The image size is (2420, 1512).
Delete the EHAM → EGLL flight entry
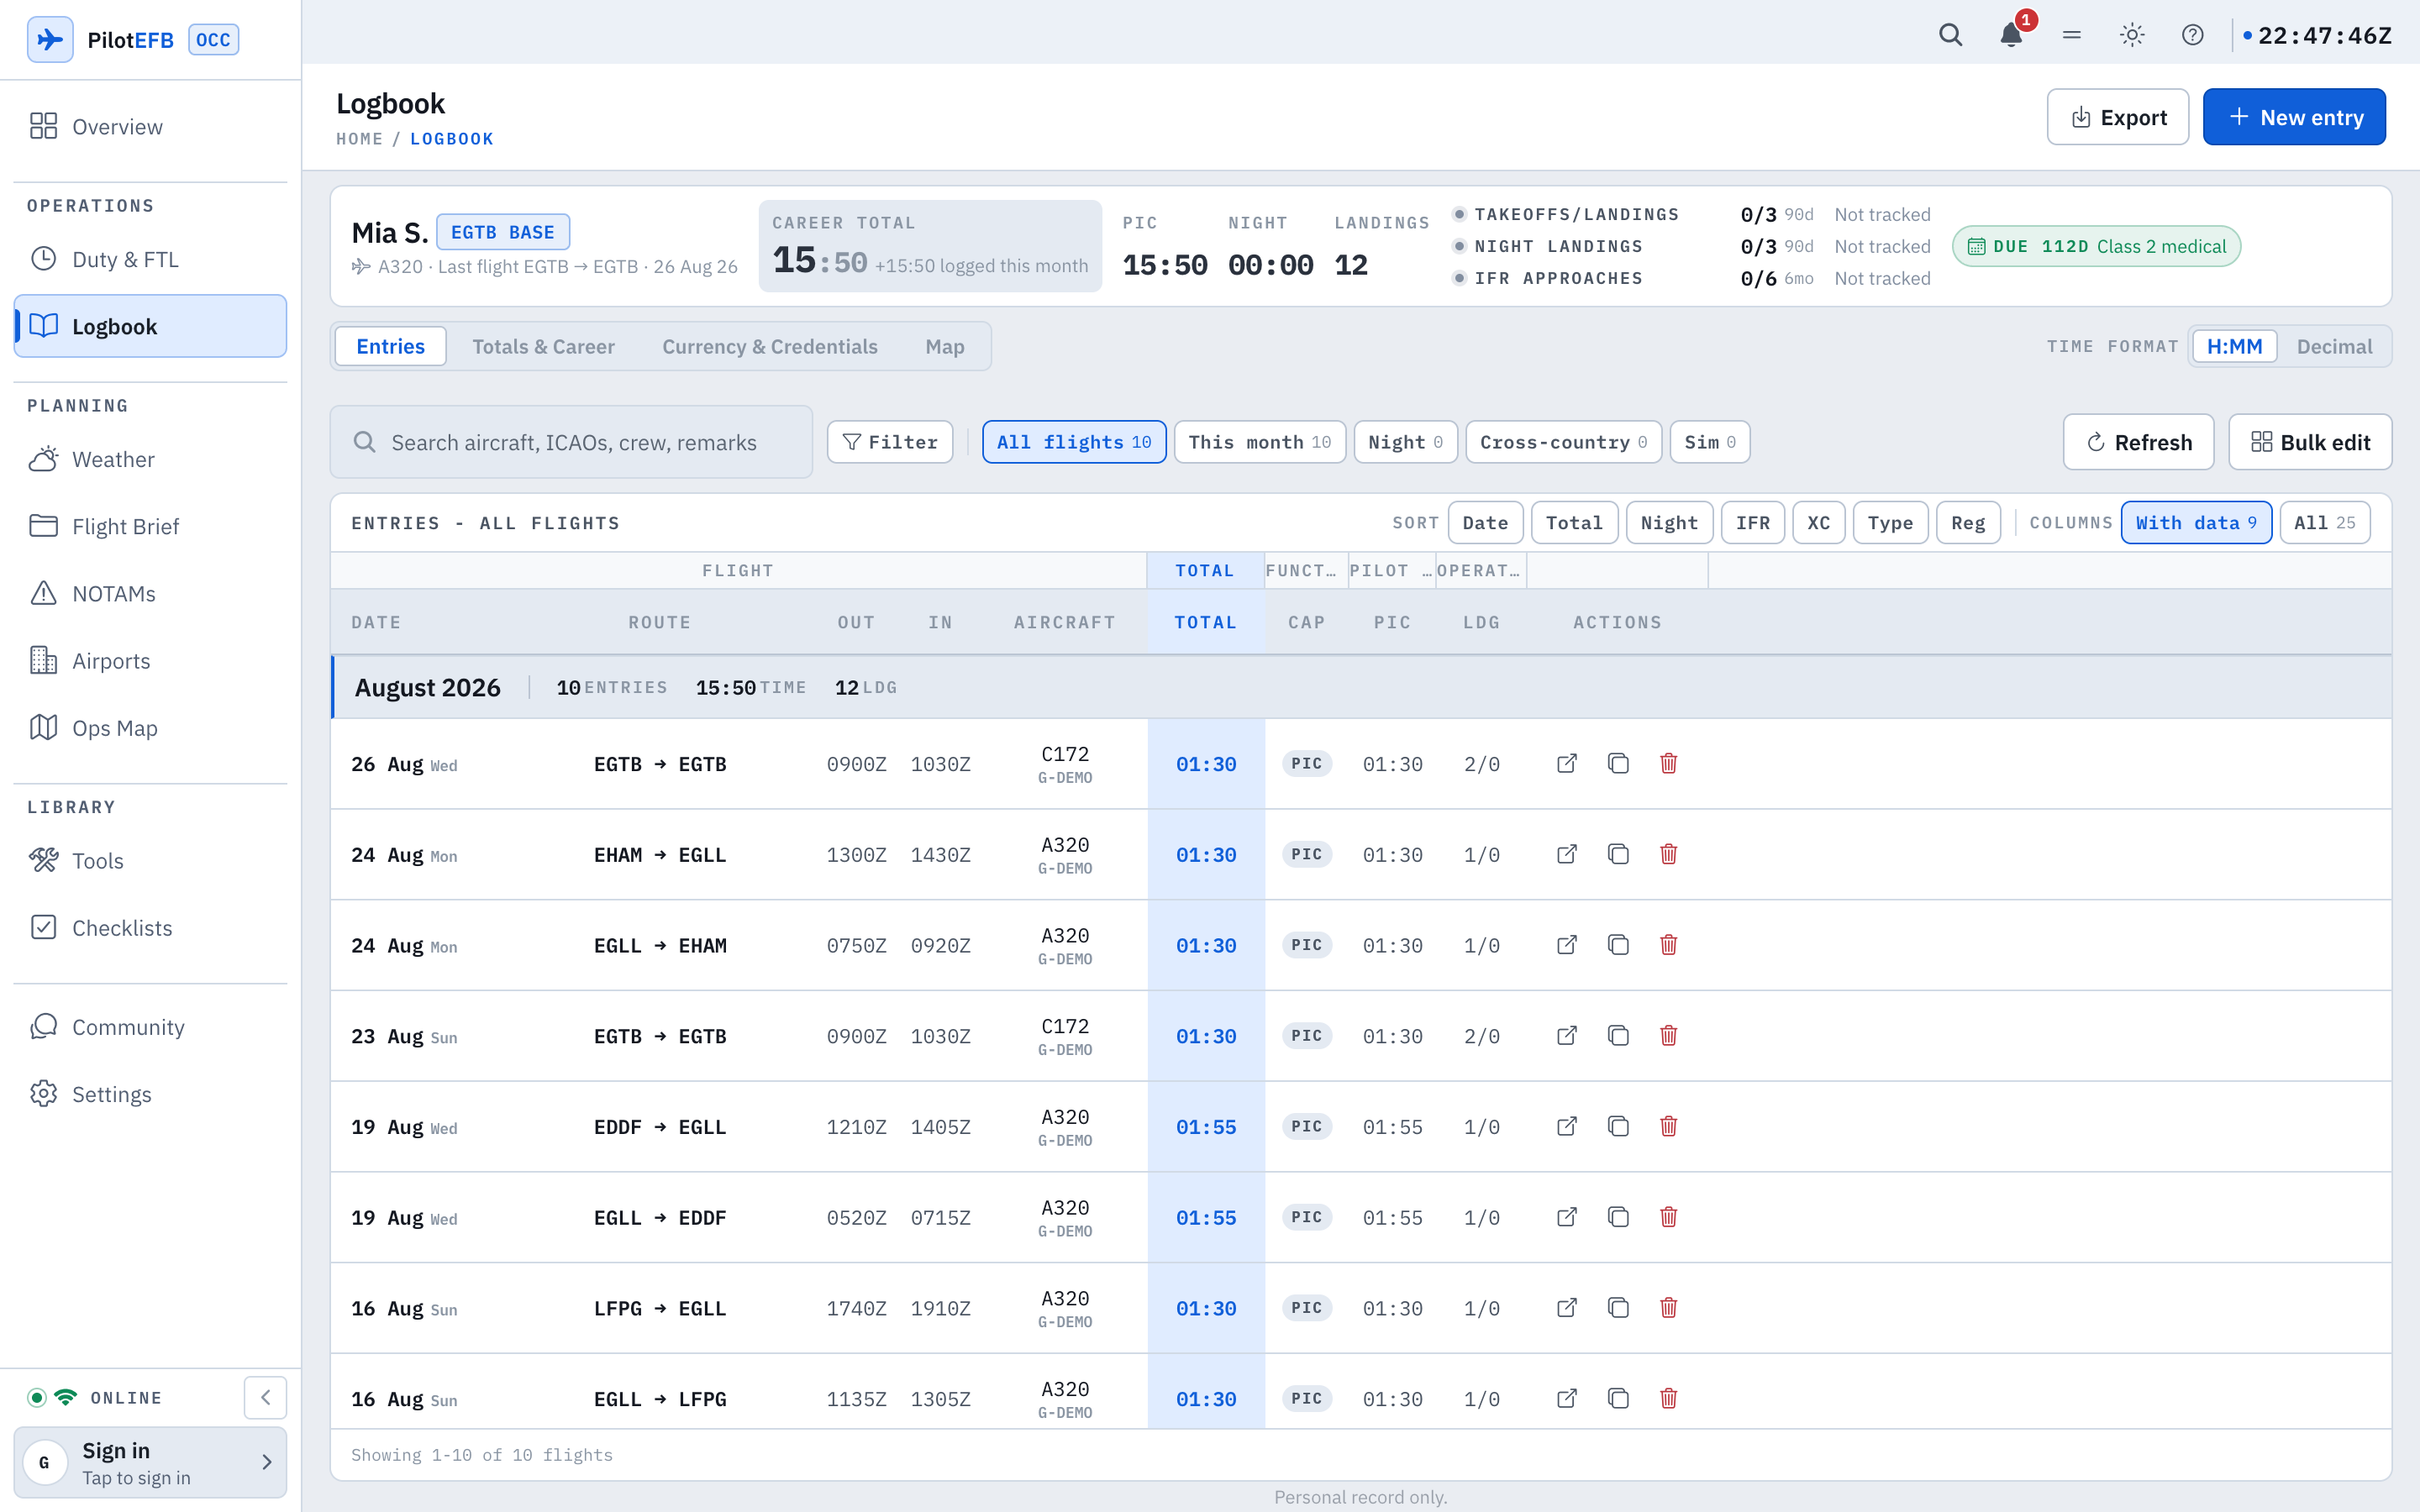[x=1668, y=854]
